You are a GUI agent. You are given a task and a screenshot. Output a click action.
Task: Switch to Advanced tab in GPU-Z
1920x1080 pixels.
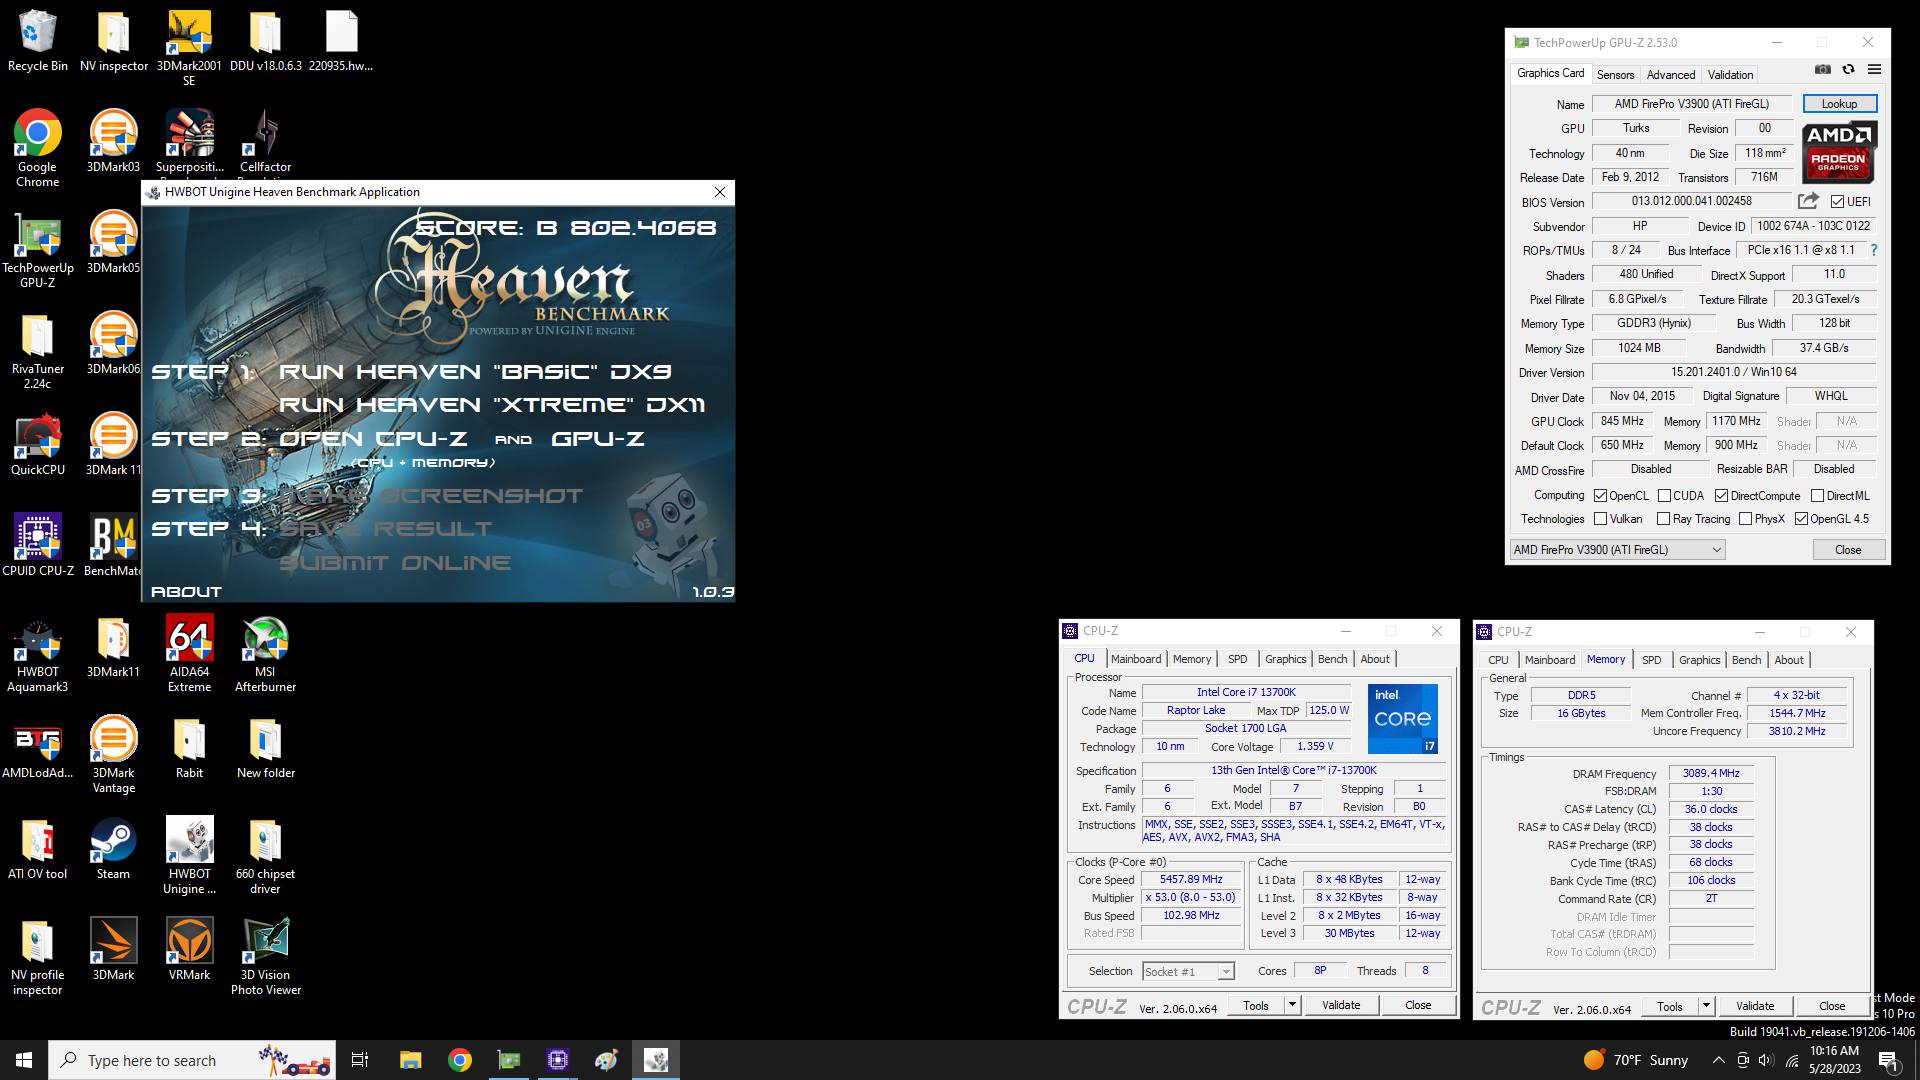(1671, 75)
